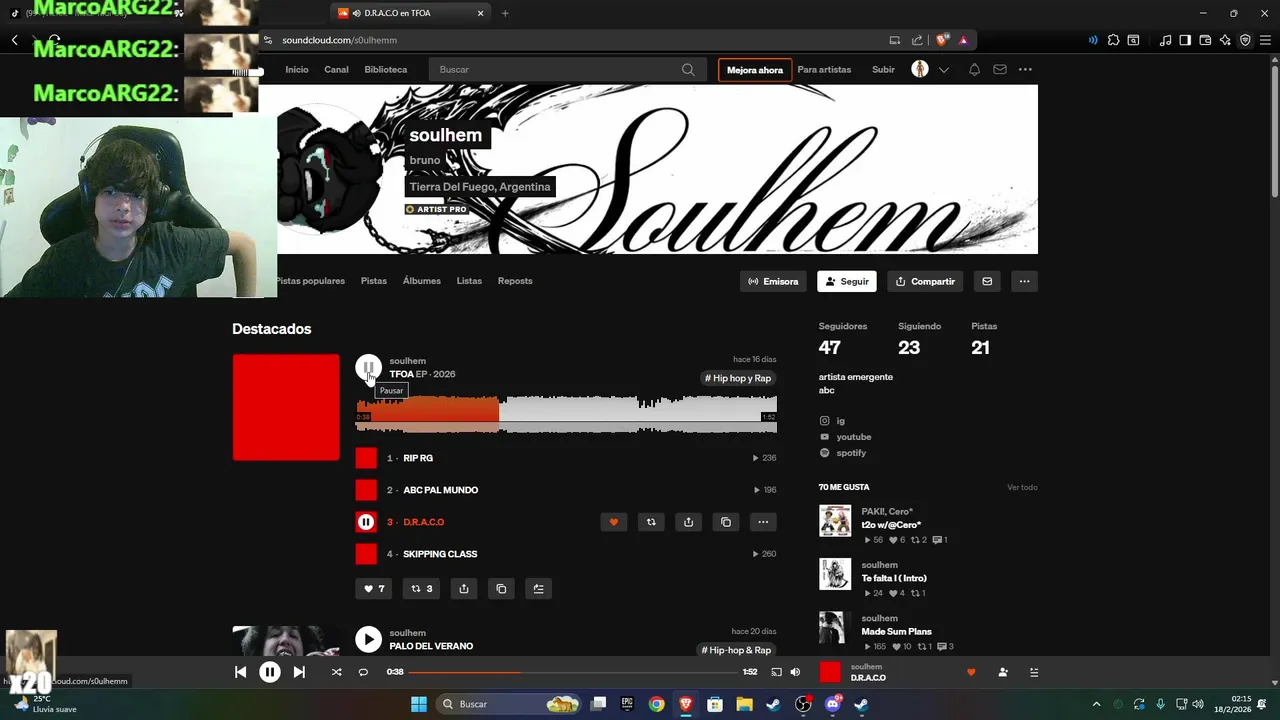Open the notifications bell
Screen dimensions: 1280x720
(x=974, y=70)
